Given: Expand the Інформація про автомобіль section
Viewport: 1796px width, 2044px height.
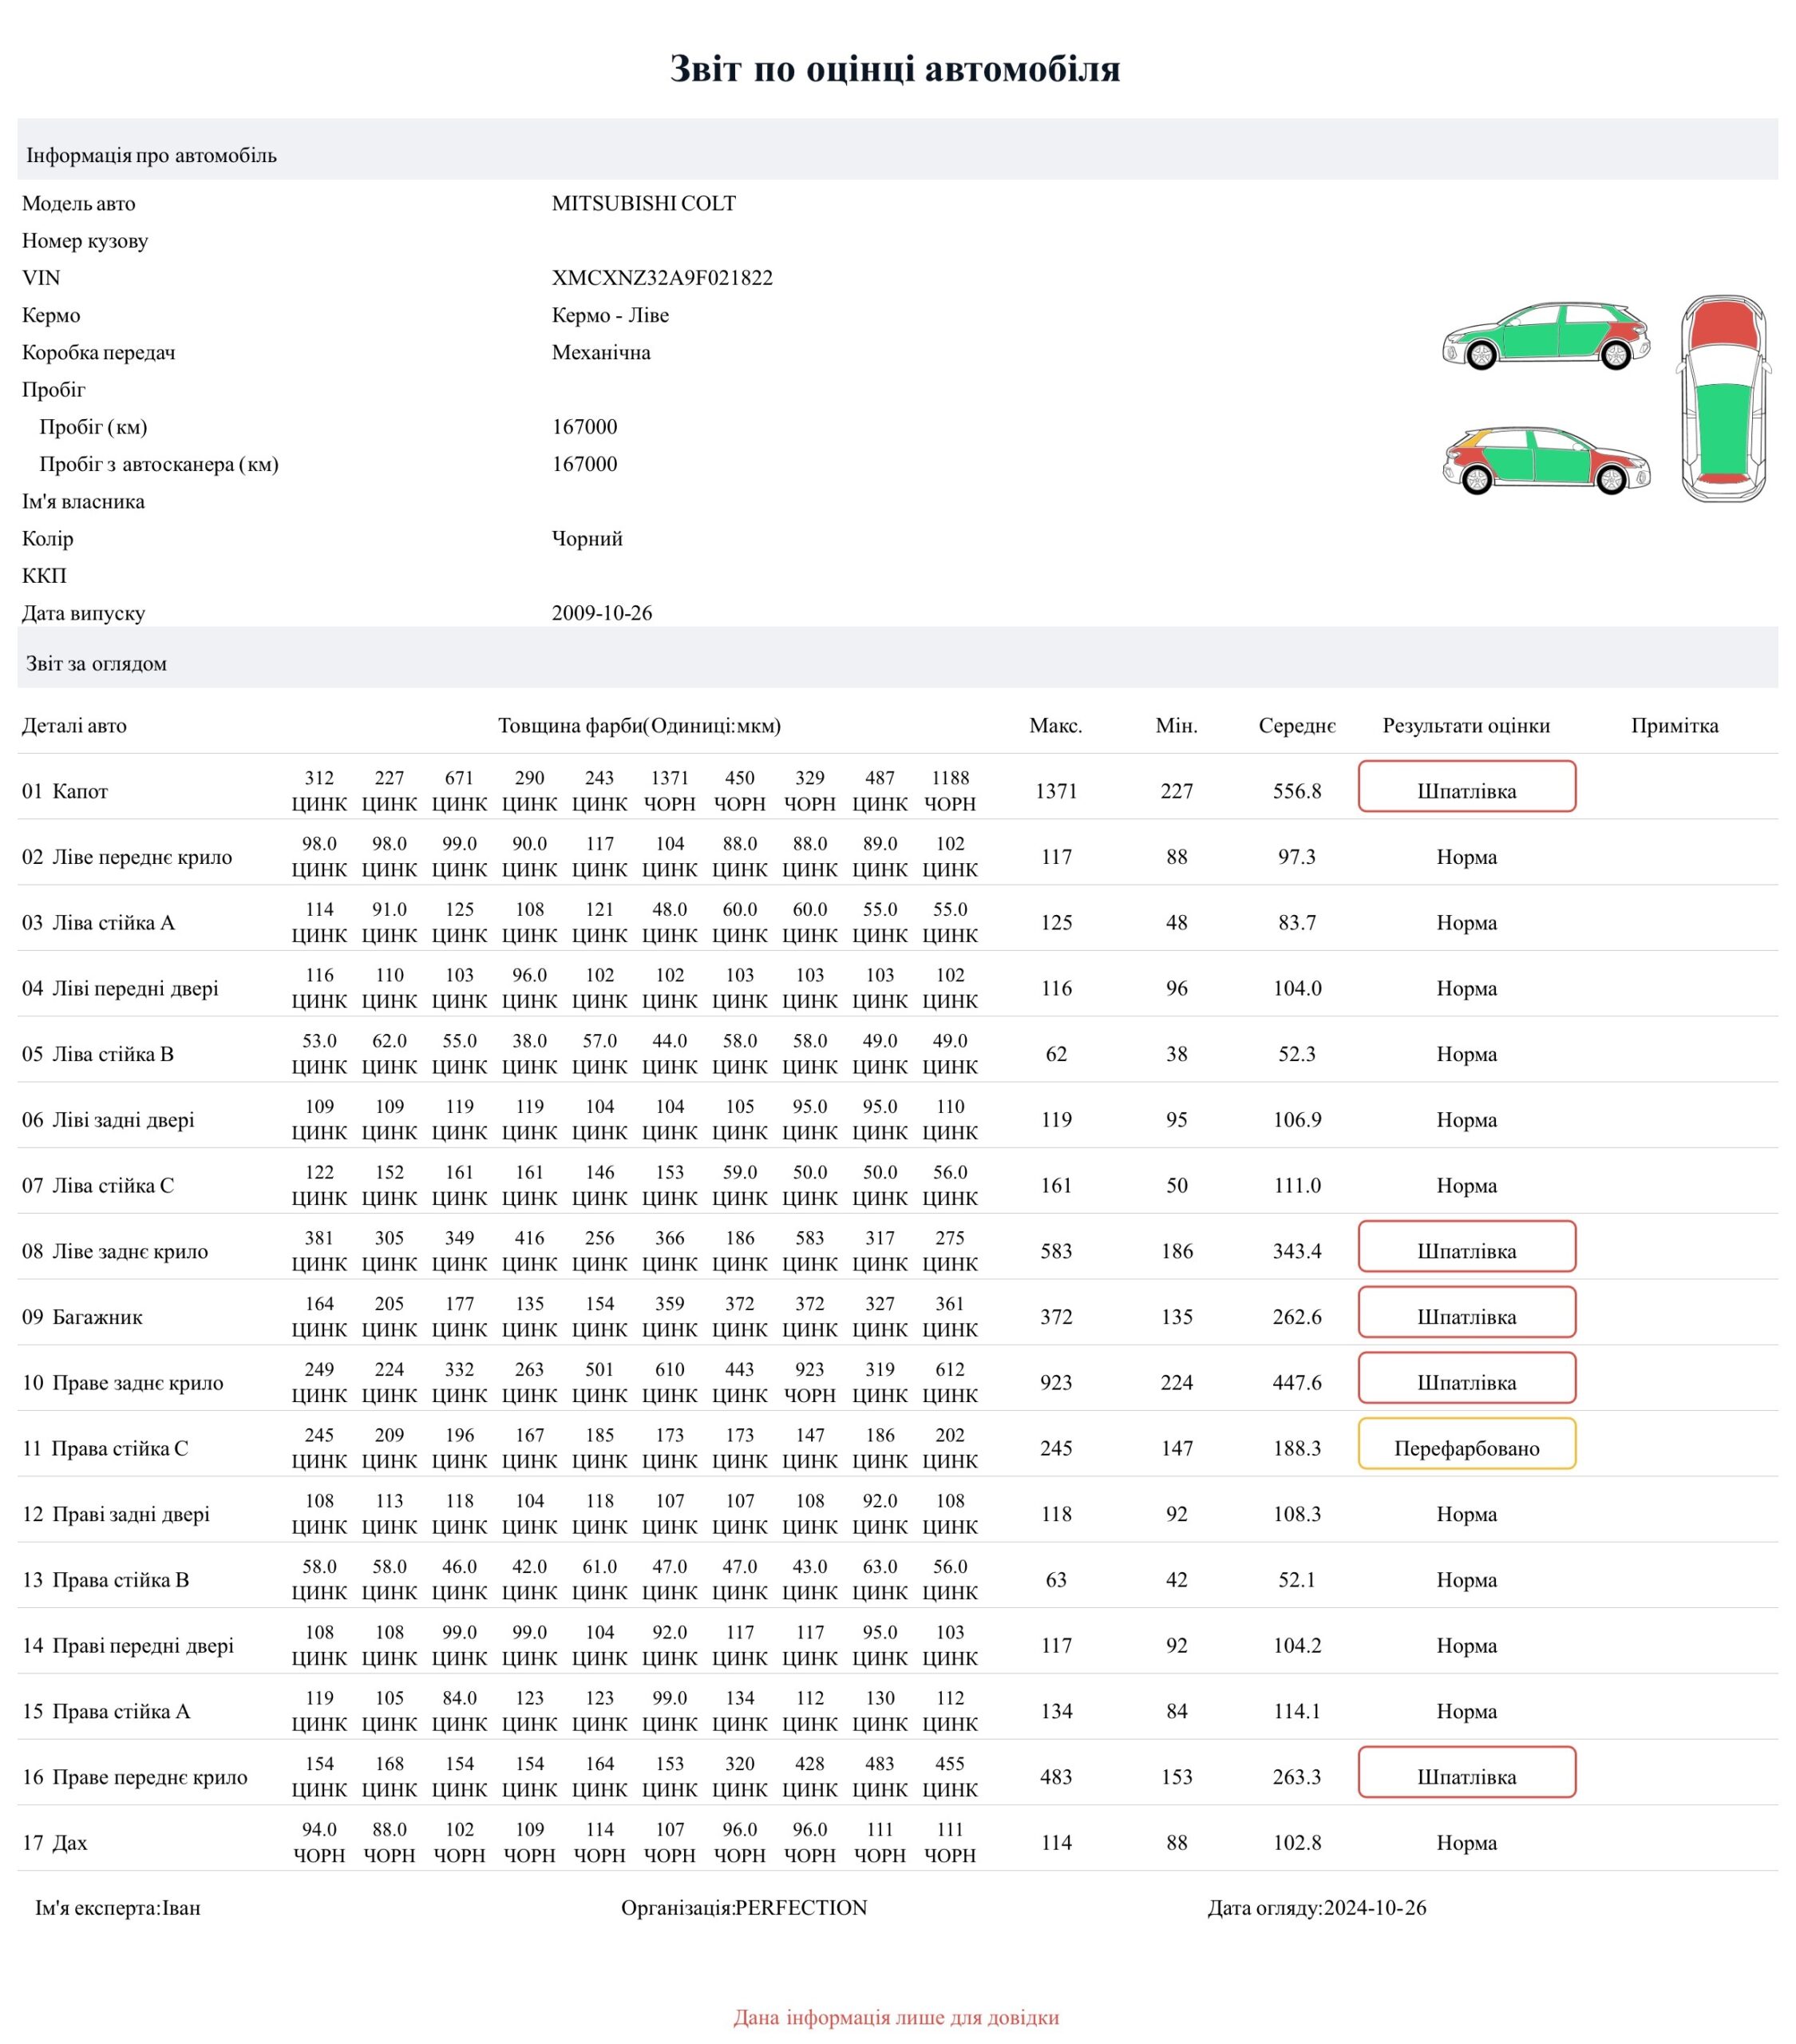Looking at the screenshot, I should (x=152, y=156).
